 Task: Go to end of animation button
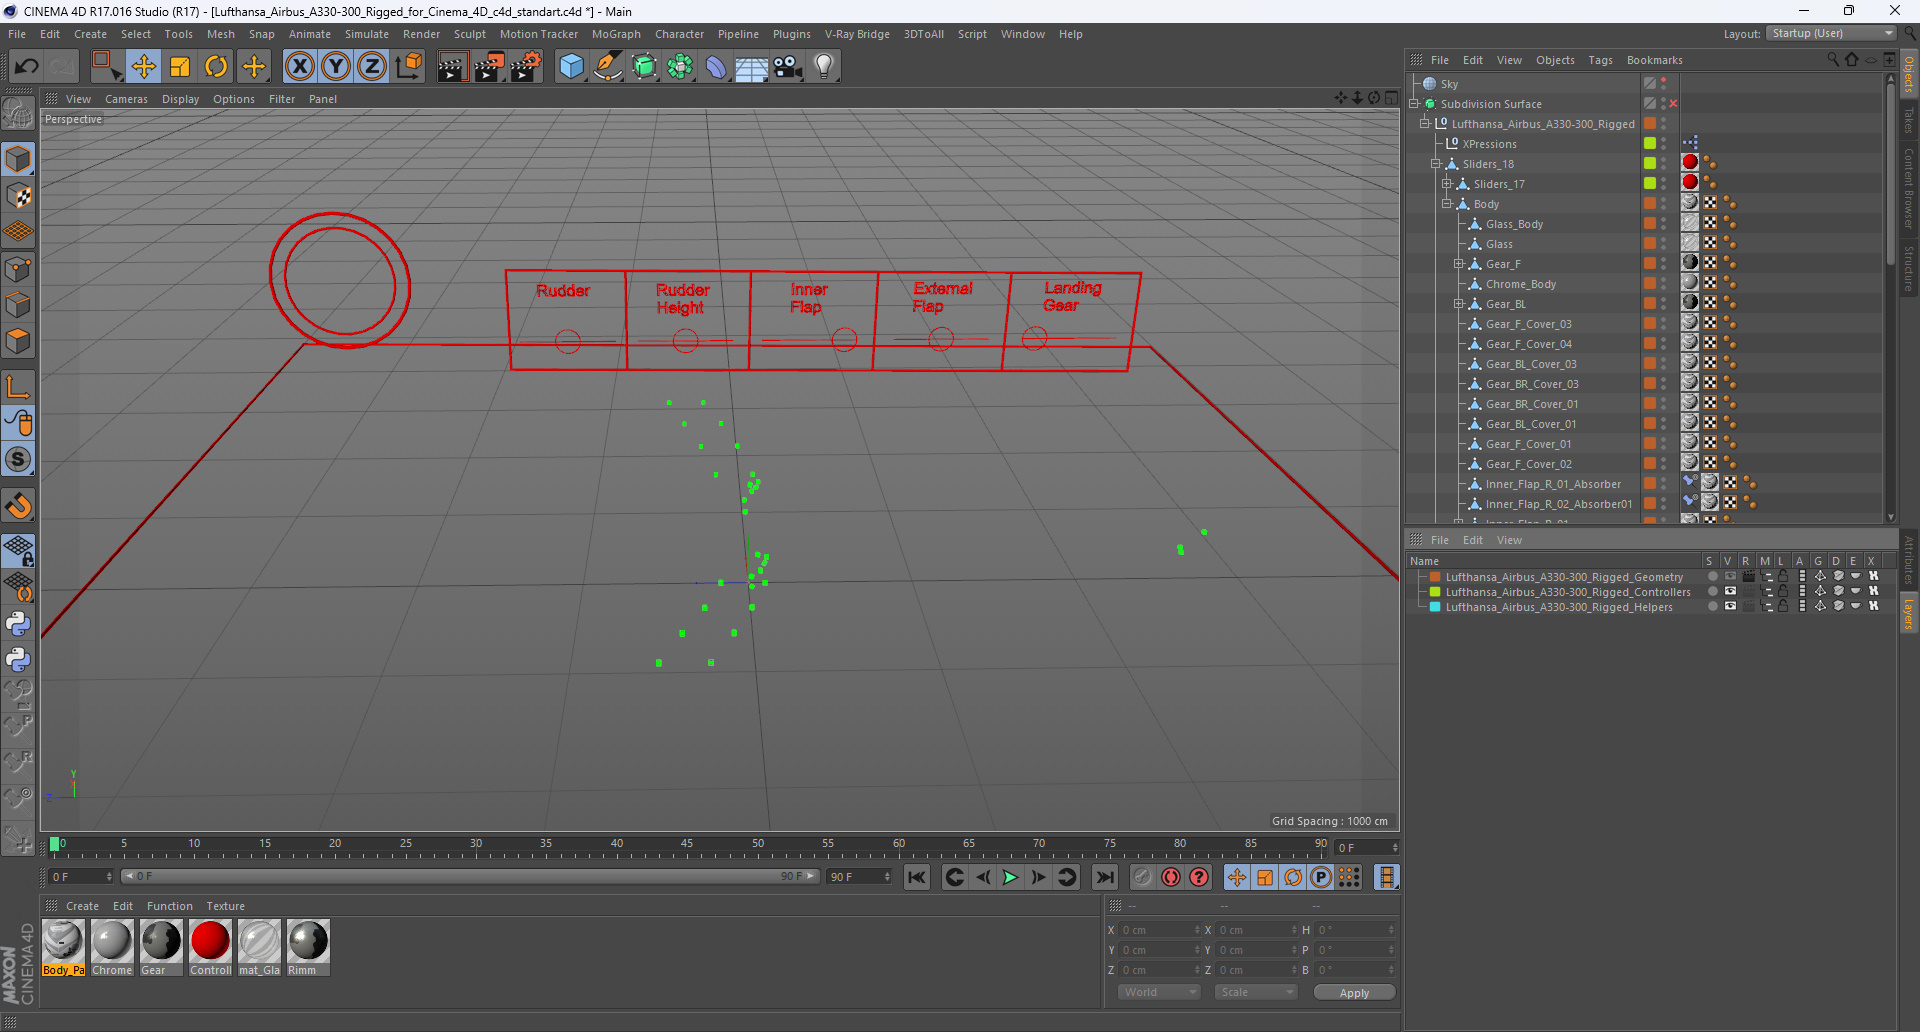click(x=1105, y=877)
